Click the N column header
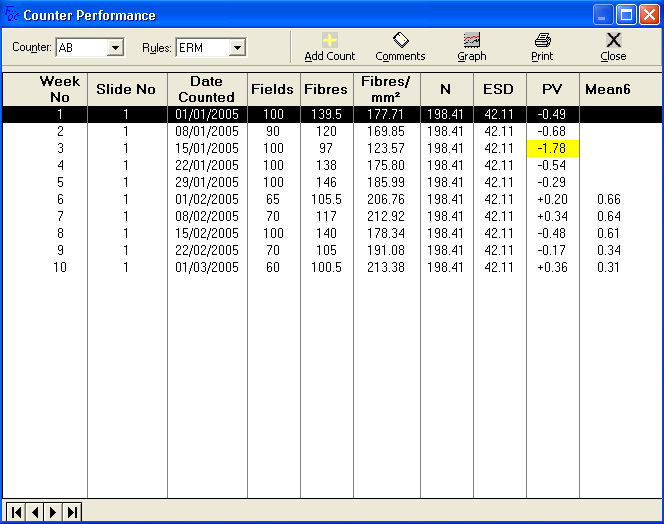The width and height of the screenshot is (664, 524). (446, 89)
